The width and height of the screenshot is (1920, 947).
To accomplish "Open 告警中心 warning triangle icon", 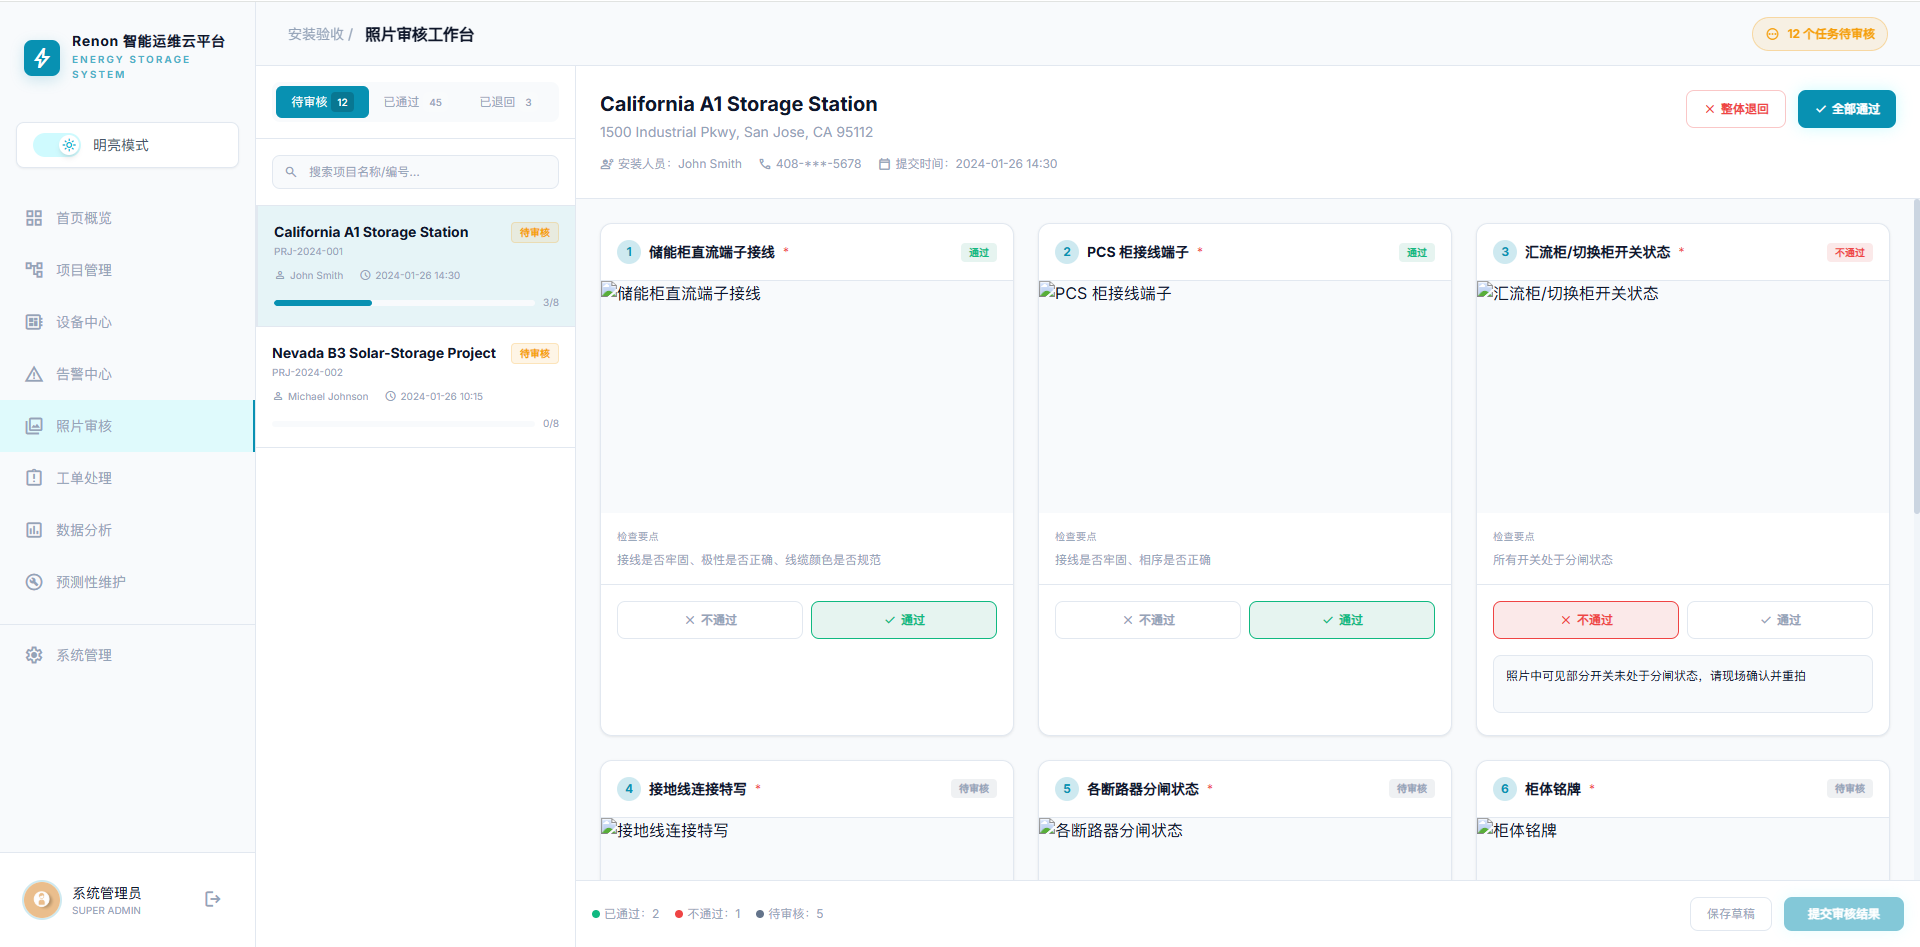I will click(34, 374).
